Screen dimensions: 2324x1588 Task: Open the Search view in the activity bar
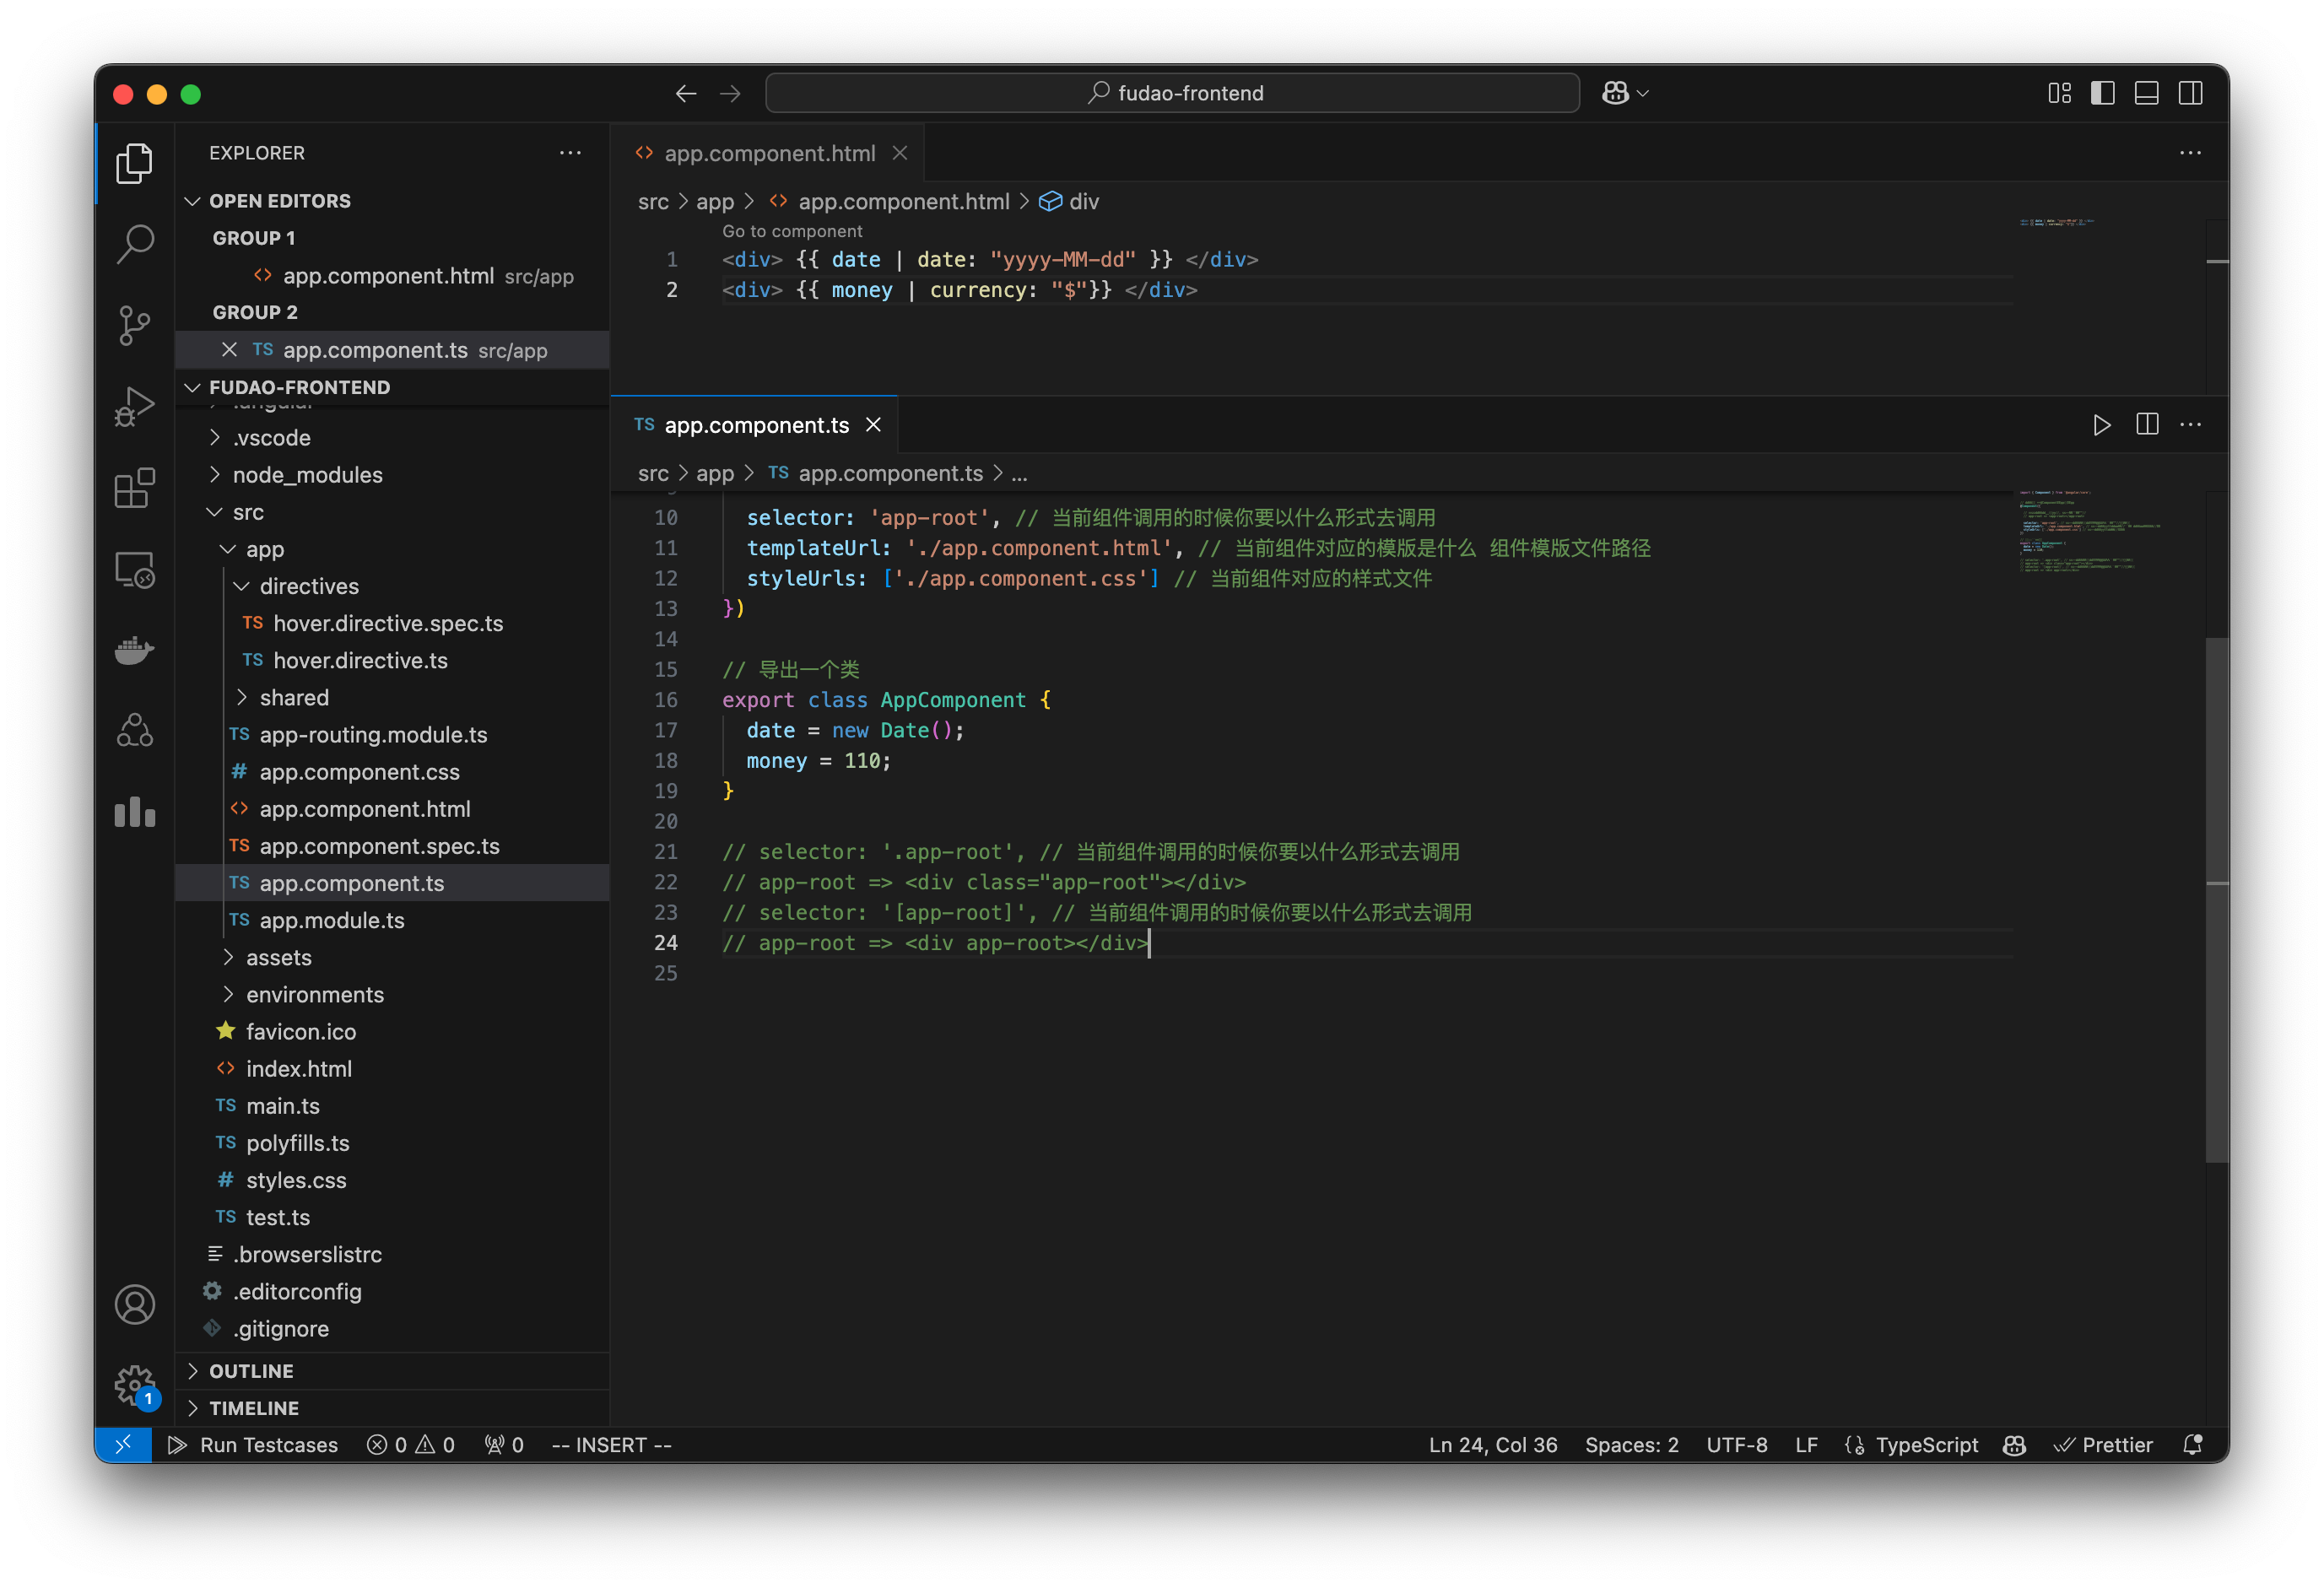click(135, 243)
